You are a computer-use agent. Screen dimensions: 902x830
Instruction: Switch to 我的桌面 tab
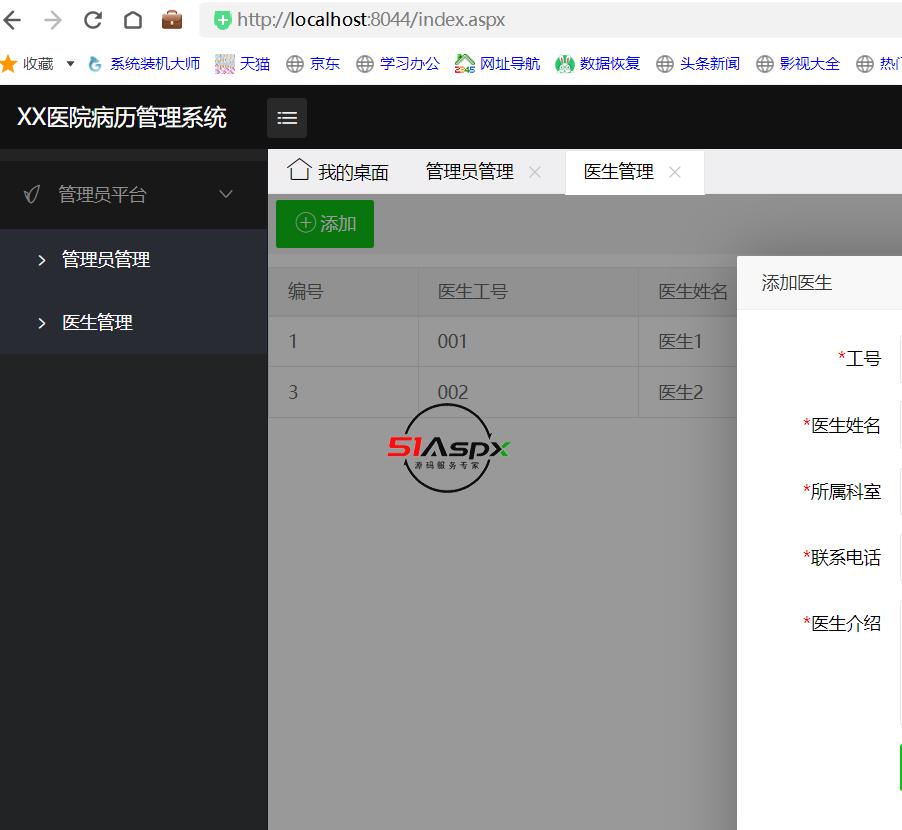coord(339,172)
